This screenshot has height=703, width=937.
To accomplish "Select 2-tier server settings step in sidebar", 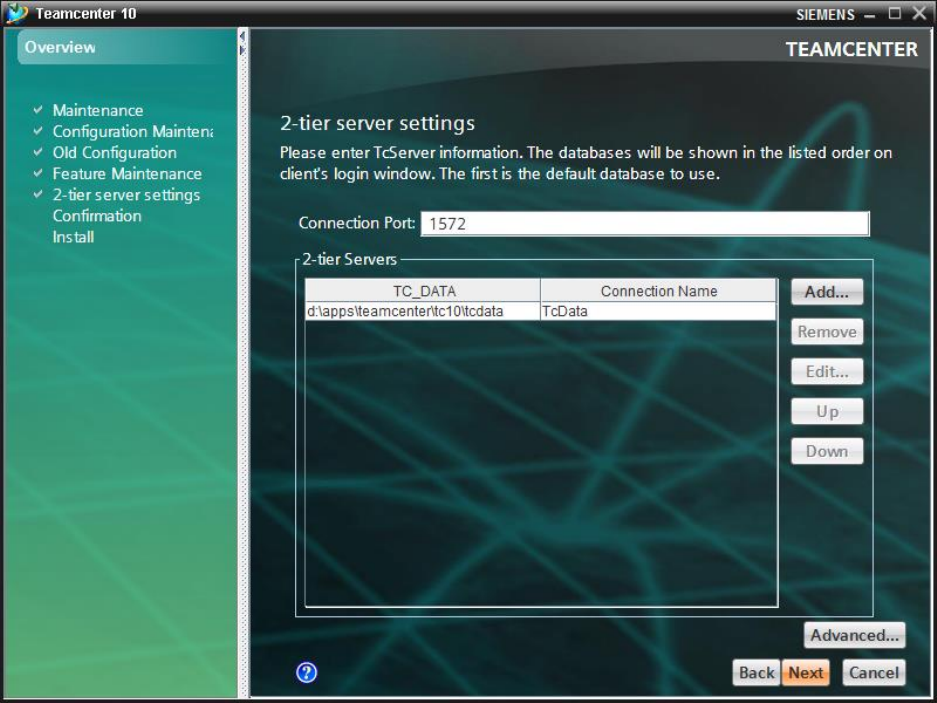I will (126, 195).
